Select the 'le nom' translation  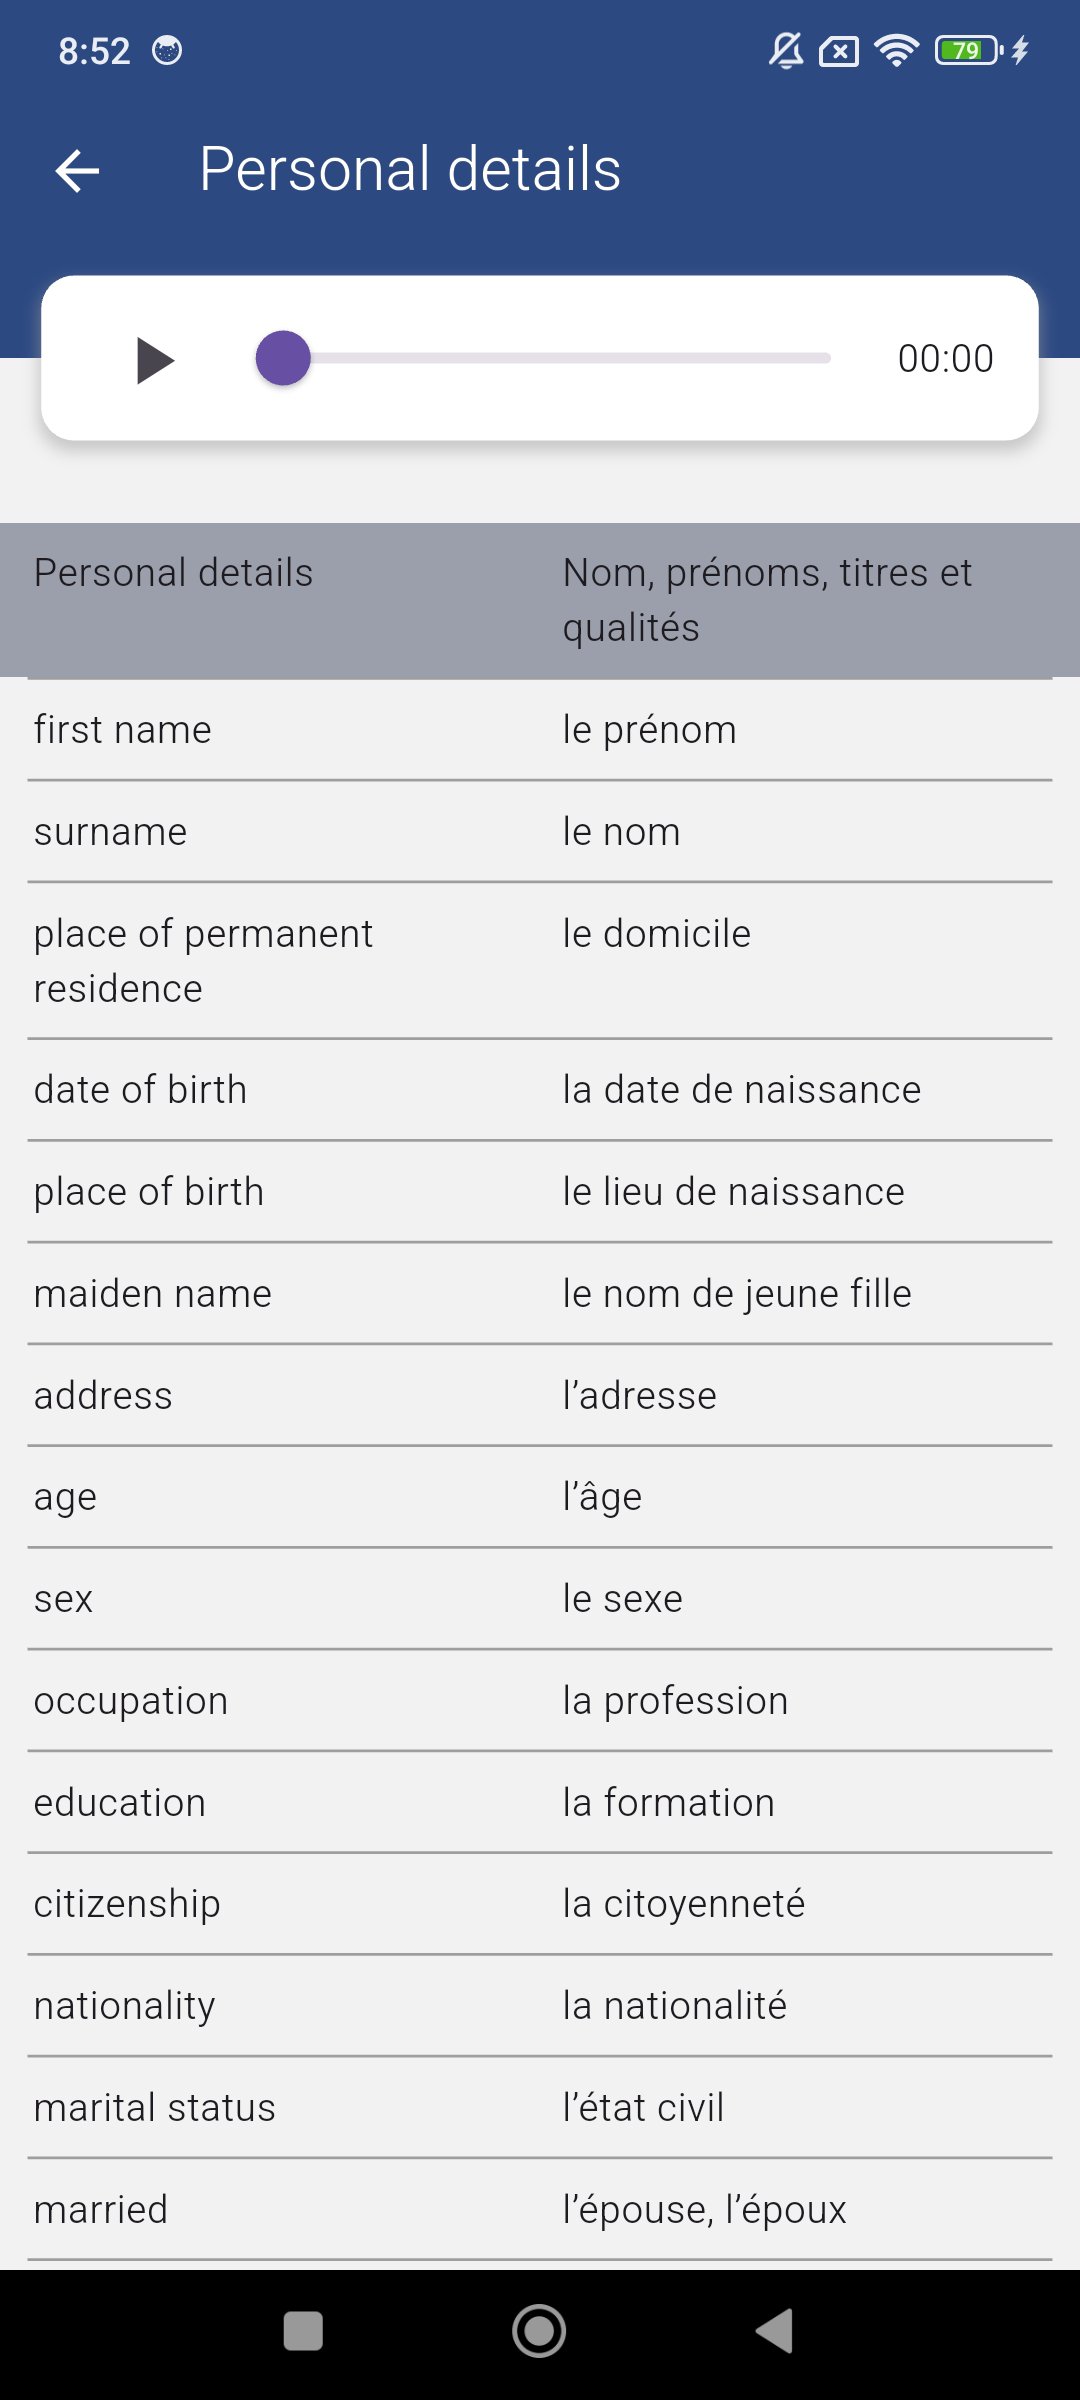point(621,832)
